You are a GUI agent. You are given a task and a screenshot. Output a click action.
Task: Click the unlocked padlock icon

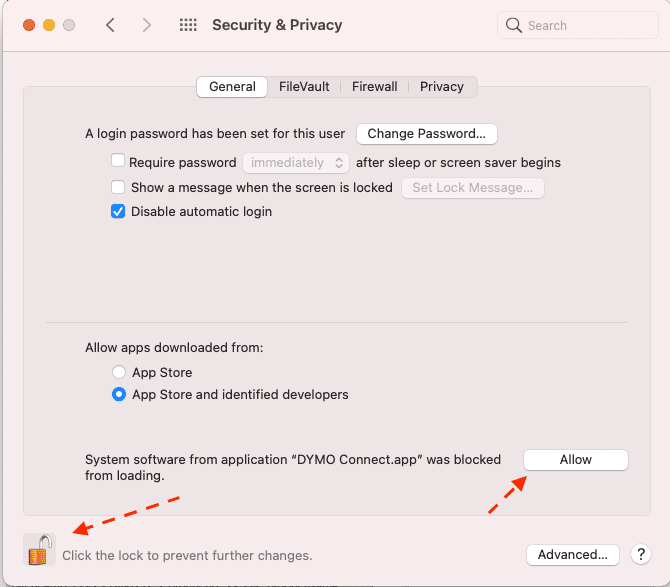coord(39,550)
